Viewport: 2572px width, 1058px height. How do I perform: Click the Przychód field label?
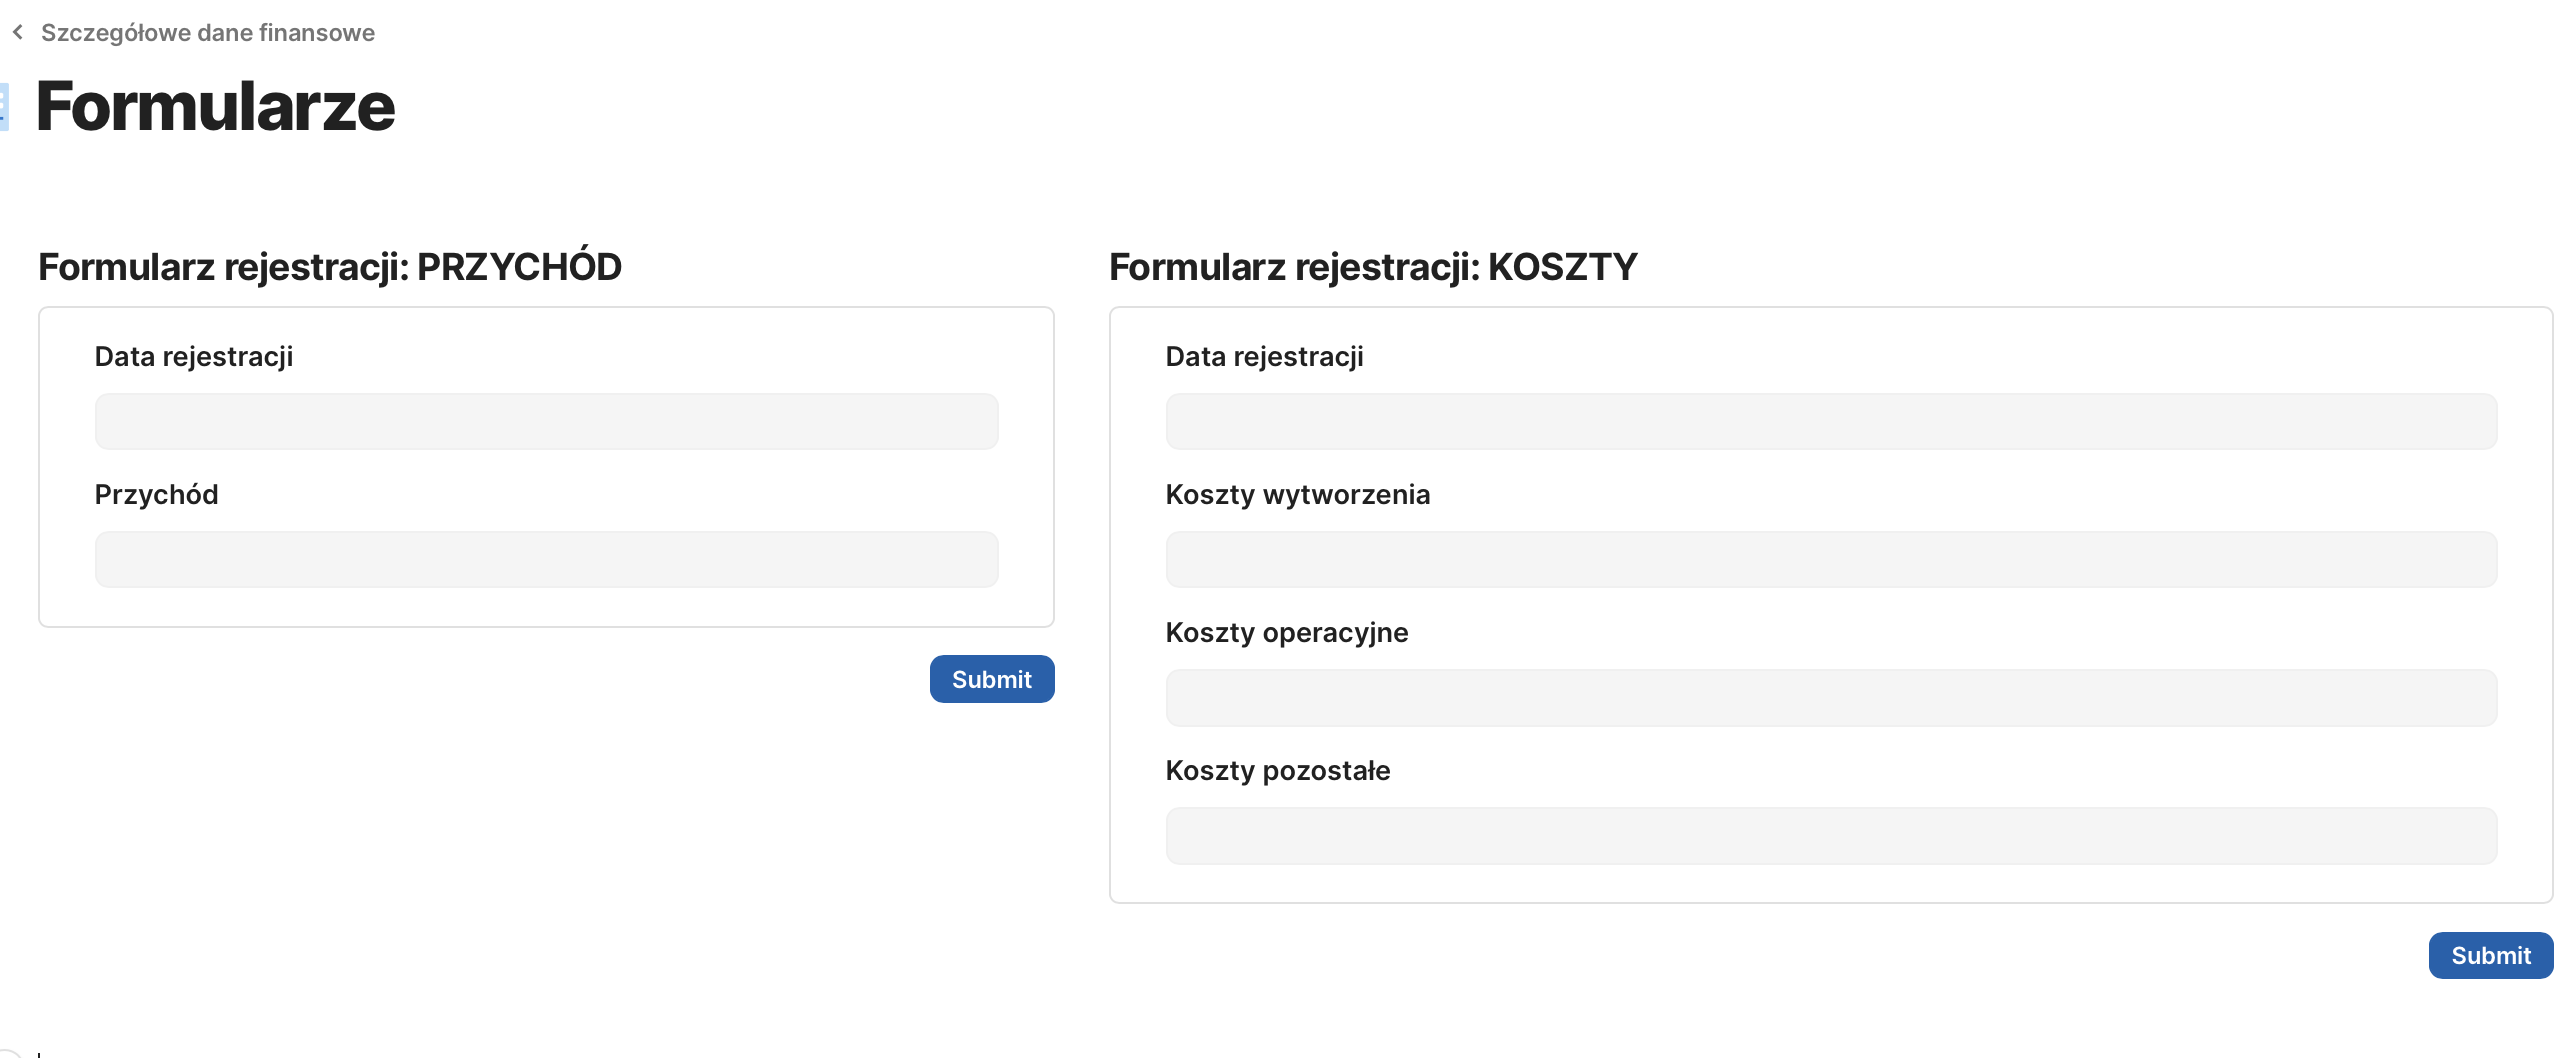tap(156, 495)
